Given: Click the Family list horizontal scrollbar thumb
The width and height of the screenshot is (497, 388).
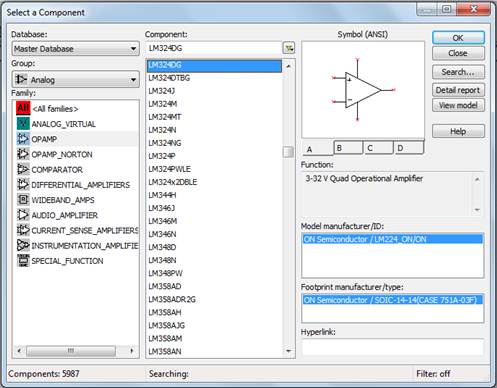Looking at the screenshot, I should pos(71,351).
